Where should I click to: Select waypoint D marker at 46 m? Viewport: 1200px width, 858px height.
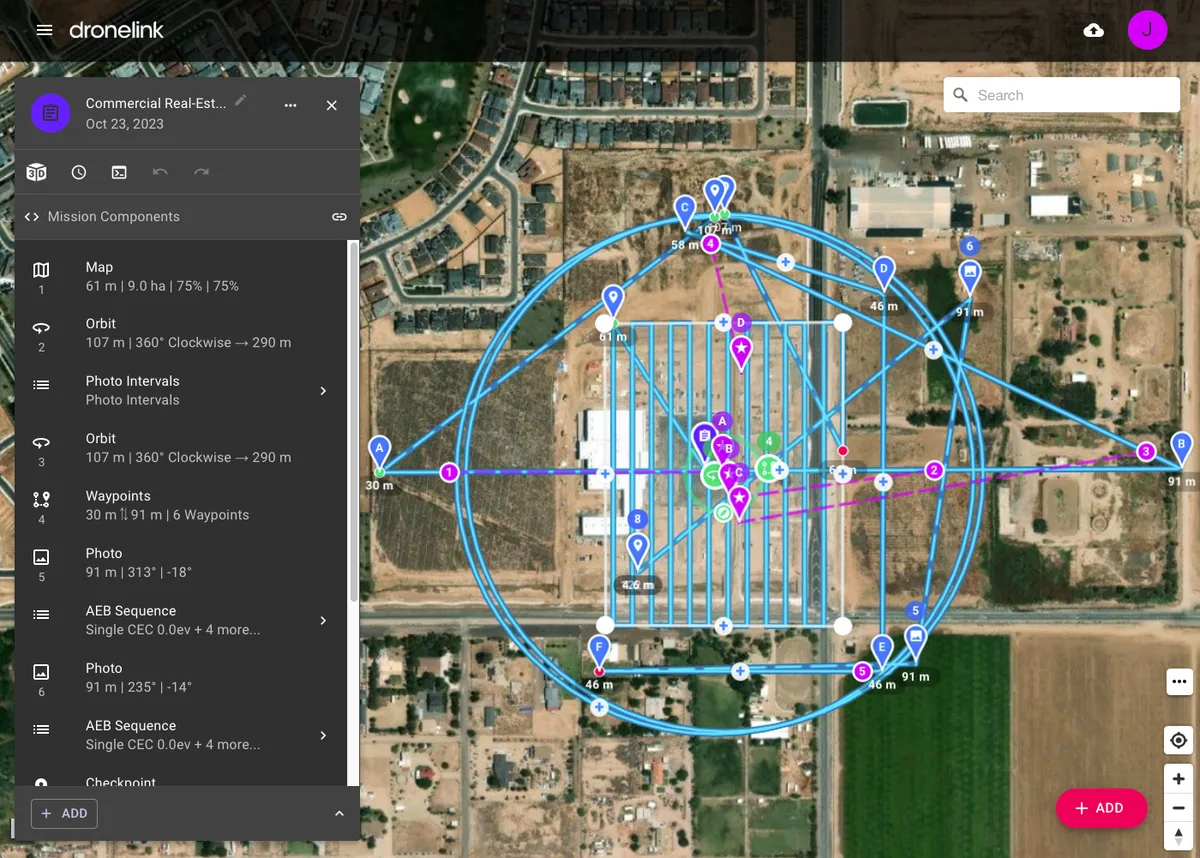pos(883,273)
